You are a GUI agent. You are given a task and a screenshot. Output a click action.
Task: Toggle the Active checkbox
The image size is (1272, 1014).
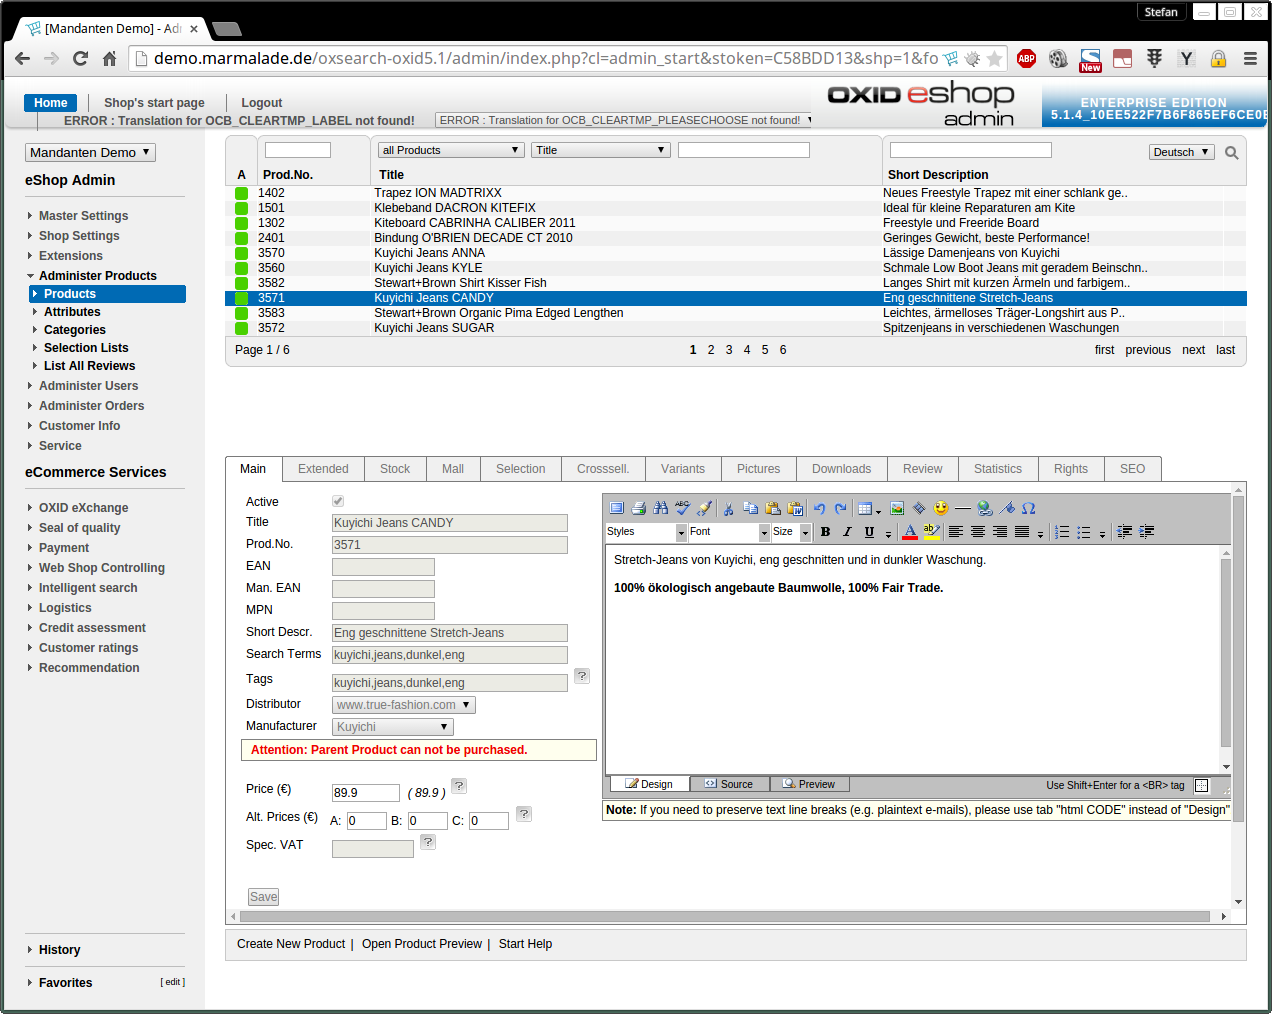[338, 501]
